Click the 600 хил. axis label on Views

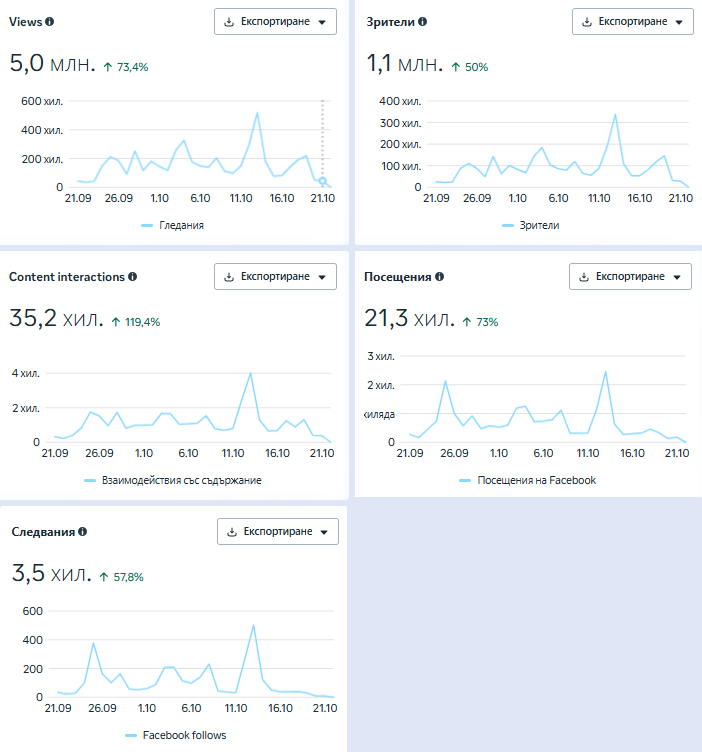coord(42,101)
